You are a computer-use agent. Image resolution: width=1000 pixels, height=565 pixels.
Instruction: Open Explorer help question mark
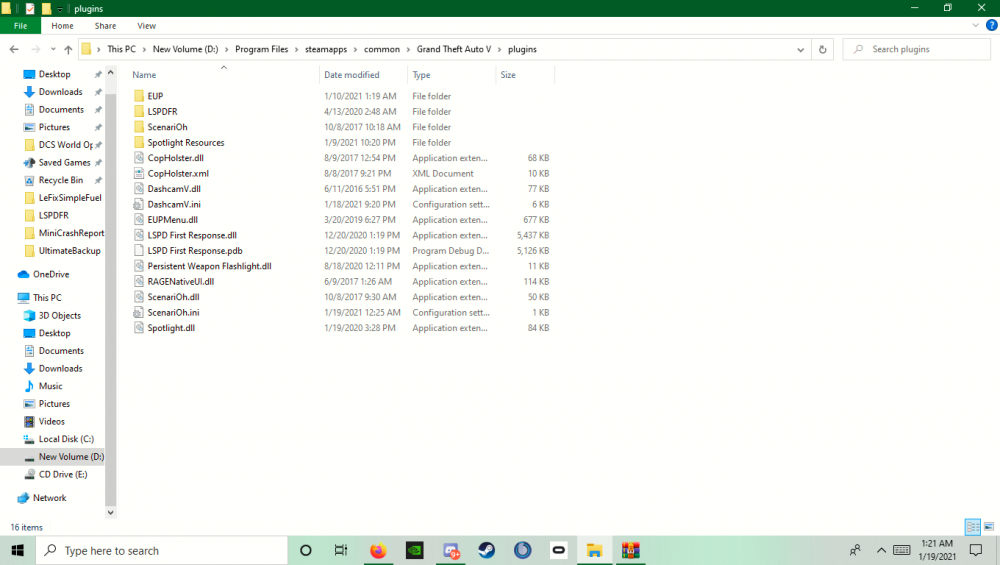point(991,26)
